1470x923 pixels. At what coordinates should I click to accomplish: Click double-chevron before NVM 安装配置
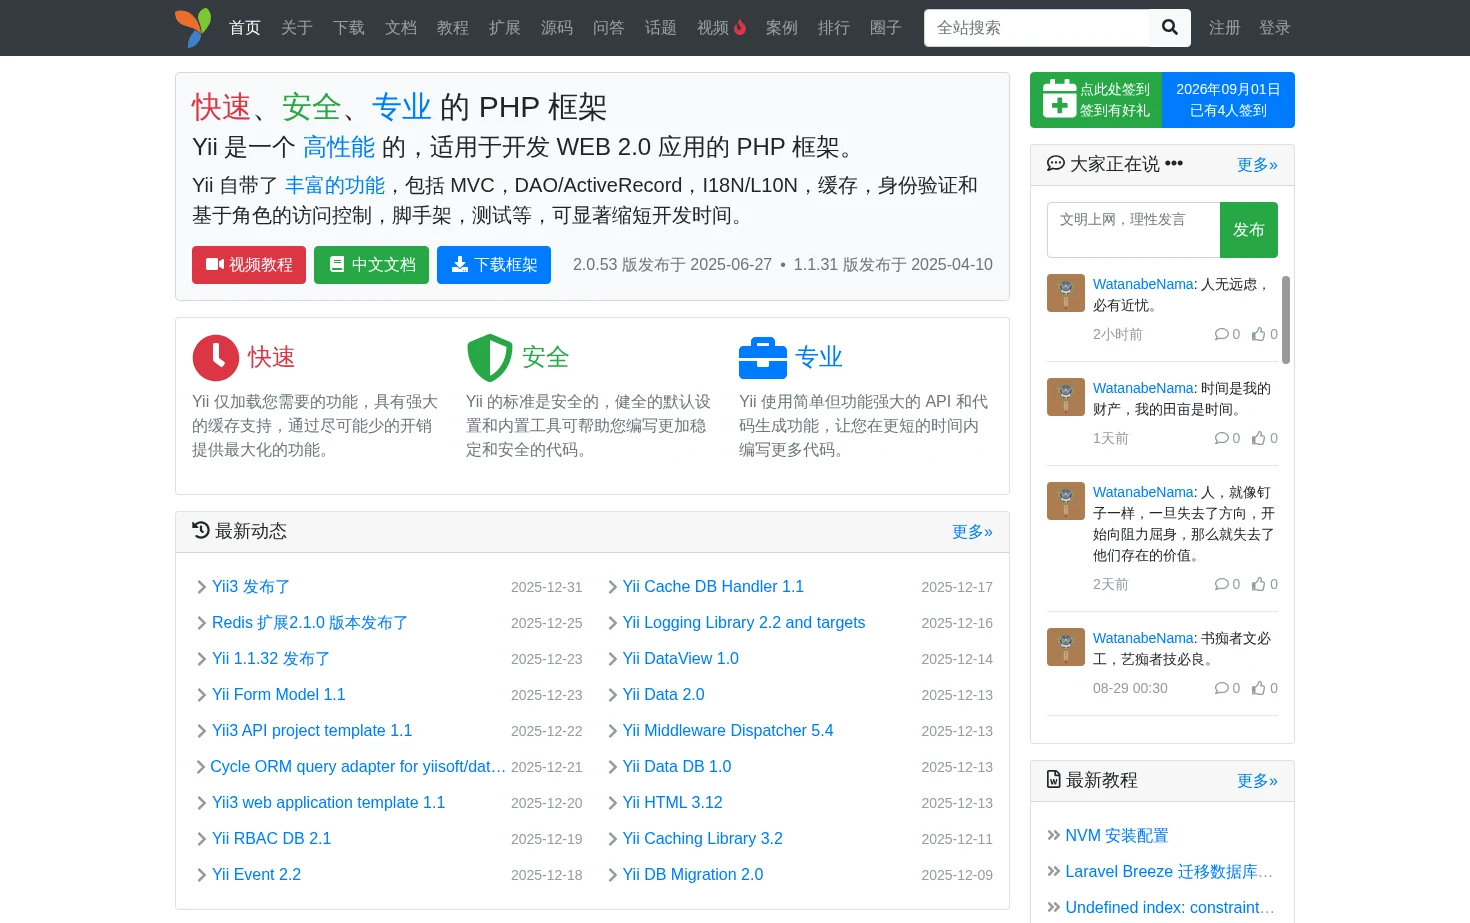point(1054,835)
